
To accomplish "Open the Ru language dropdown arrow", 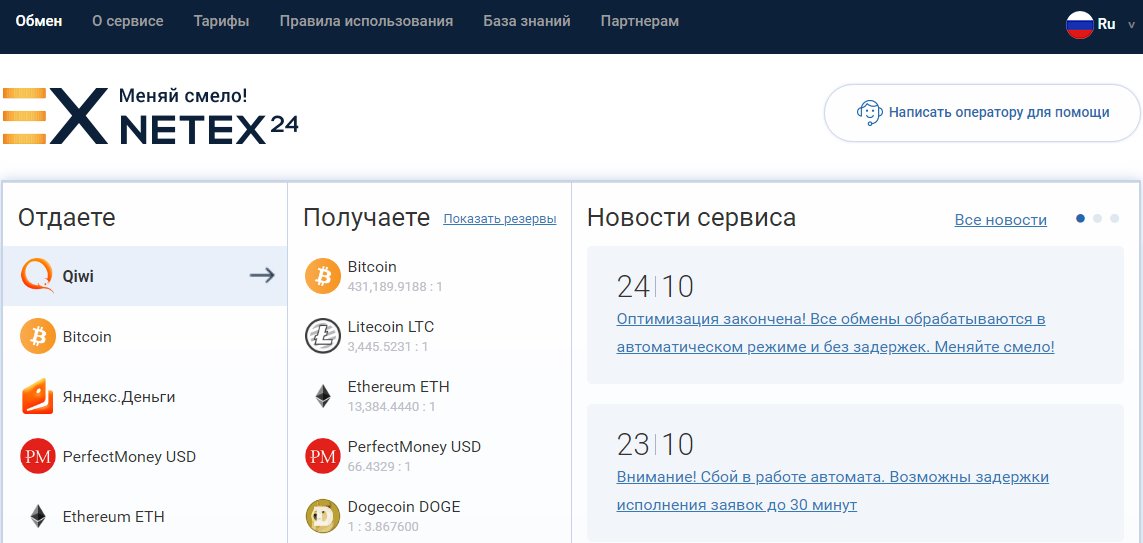I will 1131,24.
